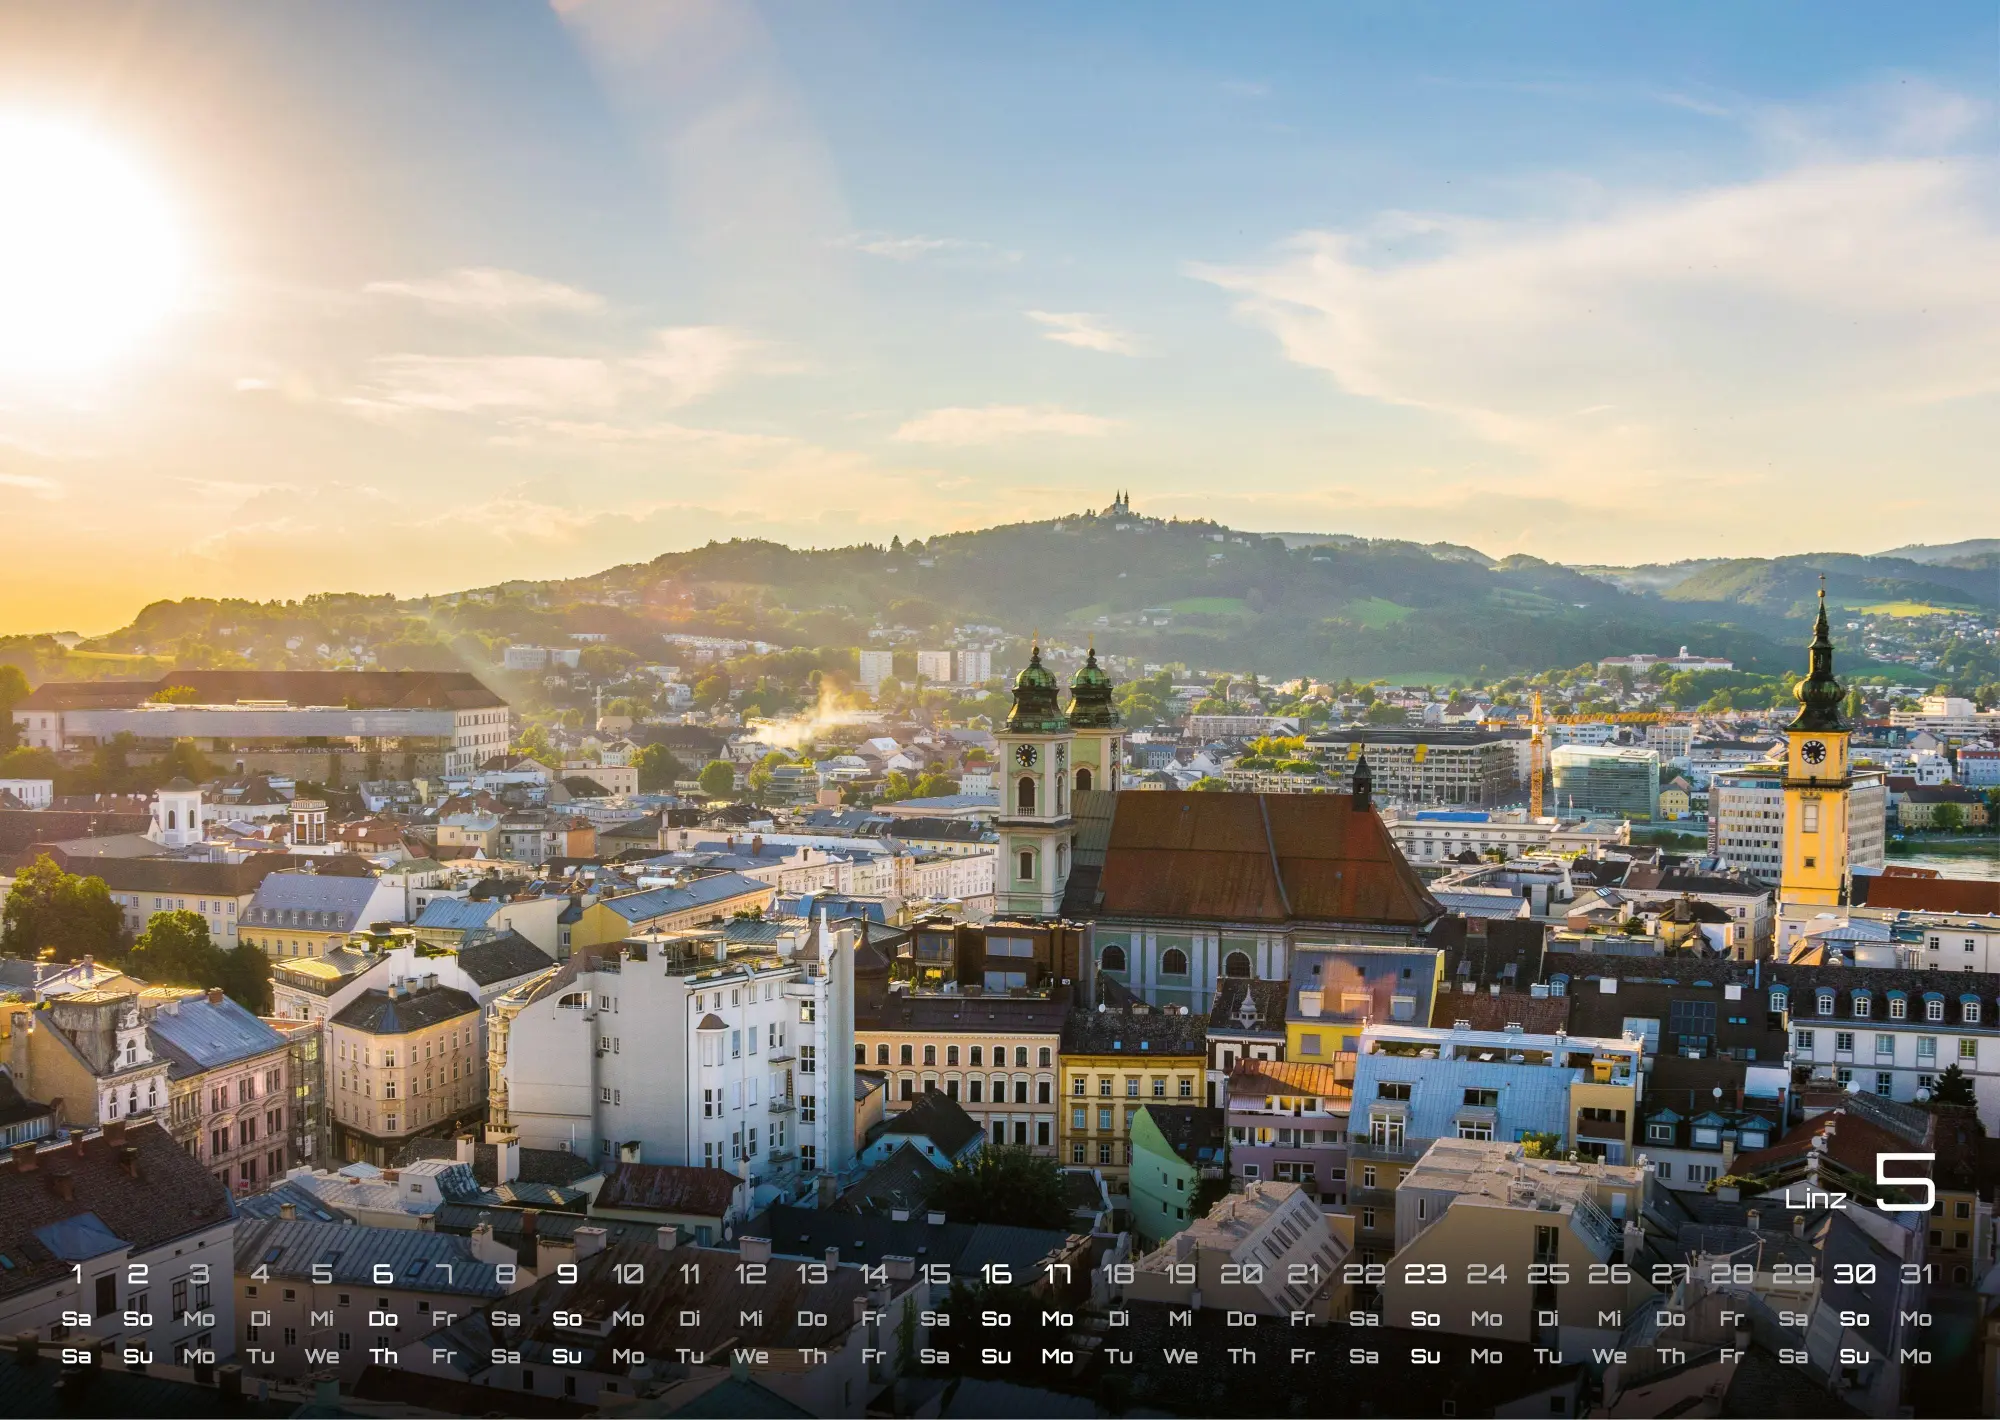Select day number 28
Screen dimensions: 2000x1420
[x=1732, y=1274]
